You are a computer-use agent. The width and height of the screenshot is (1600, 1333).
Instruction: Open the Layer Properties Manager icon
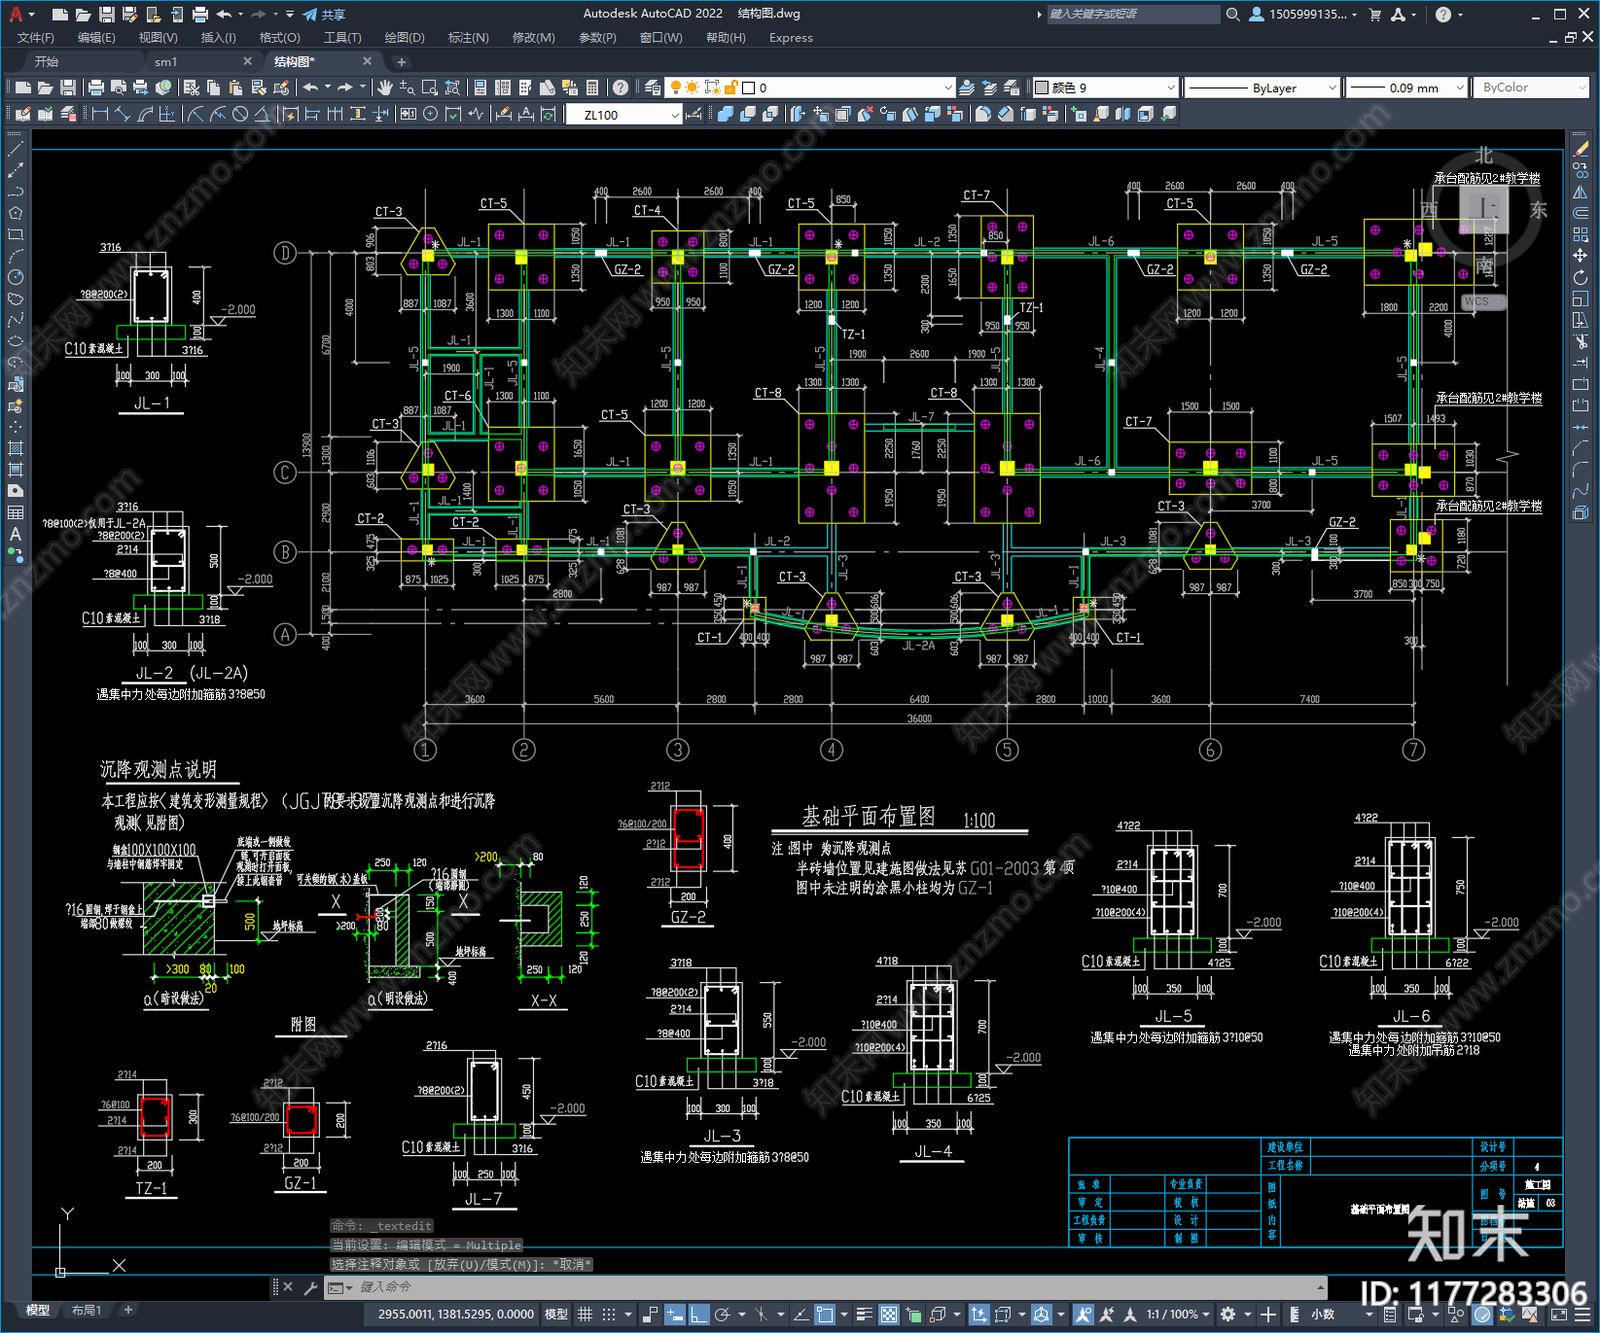pyautogui.click(x=652, y=88)
